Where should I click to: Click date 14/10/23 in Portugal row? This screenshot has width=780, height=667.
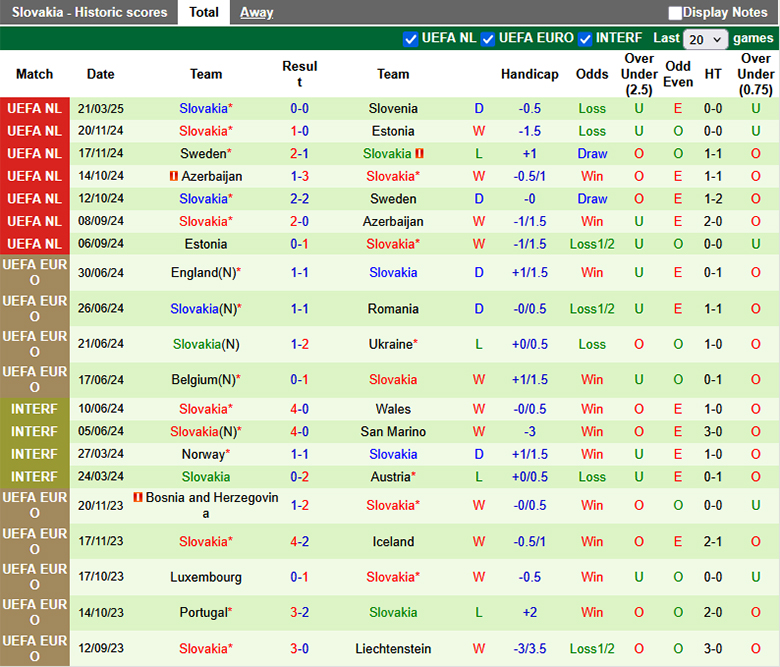(x=100, y=613)
